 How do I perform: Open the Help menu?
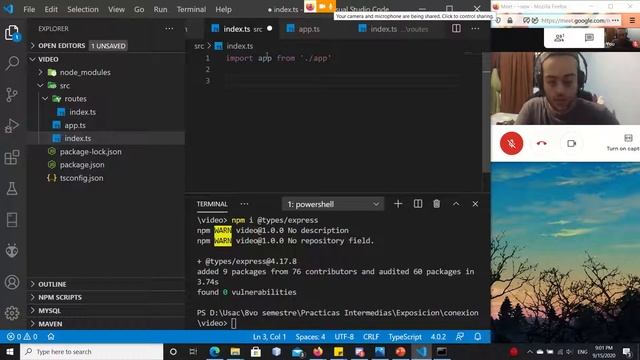(223, 9)
